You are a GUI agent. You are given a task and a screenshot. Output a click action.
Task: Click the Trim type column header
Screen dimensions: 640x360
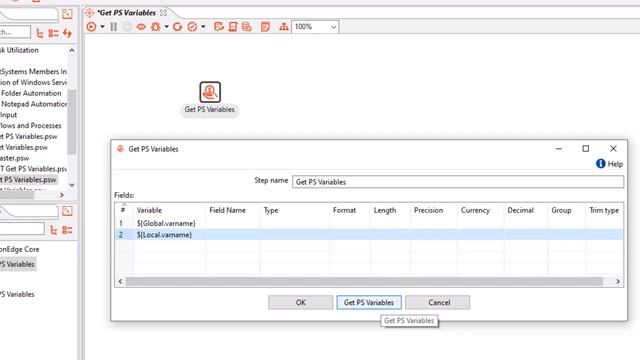(x=604, y=210)
